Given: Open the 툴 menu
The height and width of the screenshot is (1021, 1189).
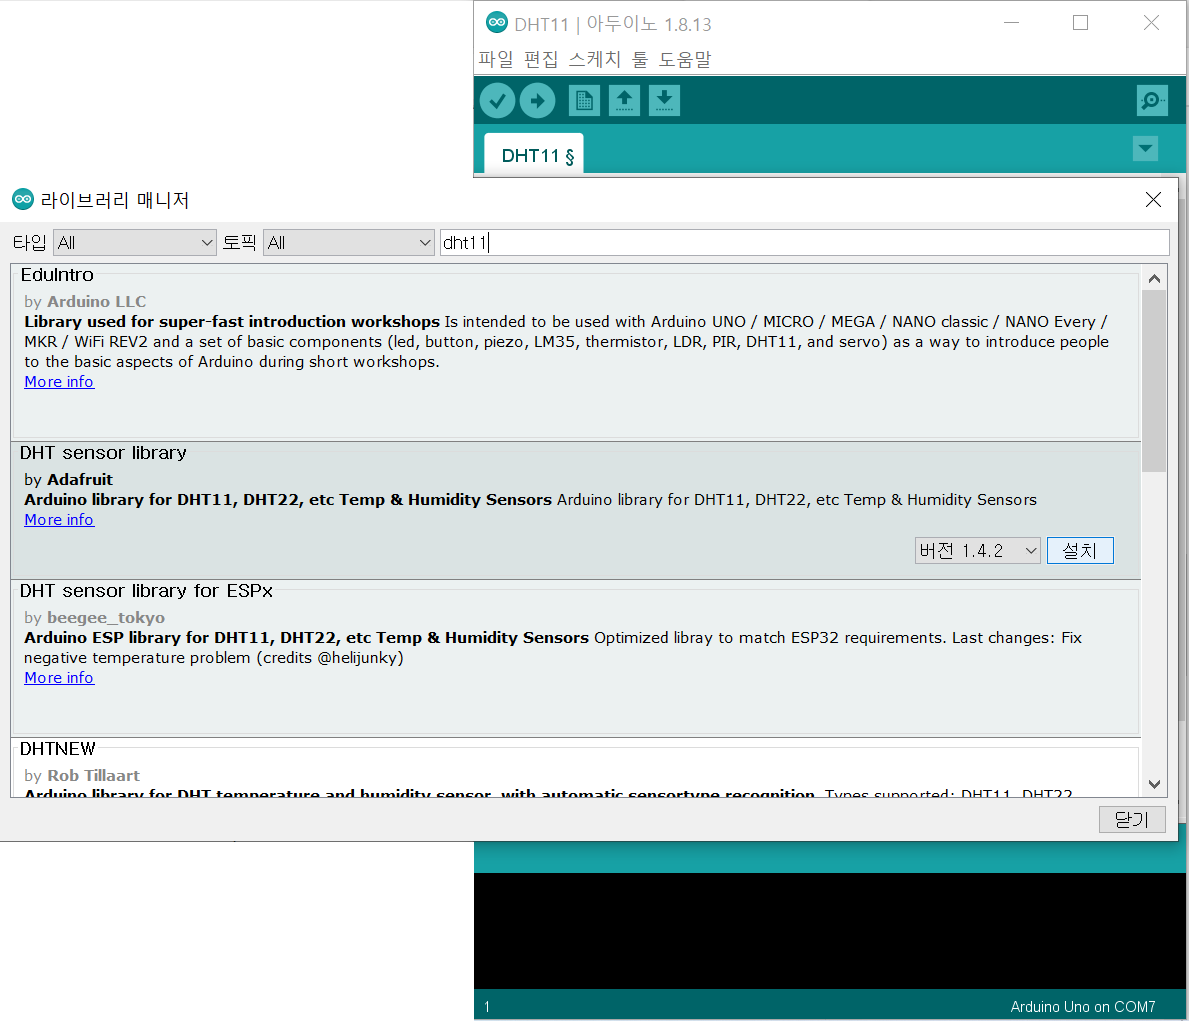Looking at the screenshot, I should tap(640, 59).
